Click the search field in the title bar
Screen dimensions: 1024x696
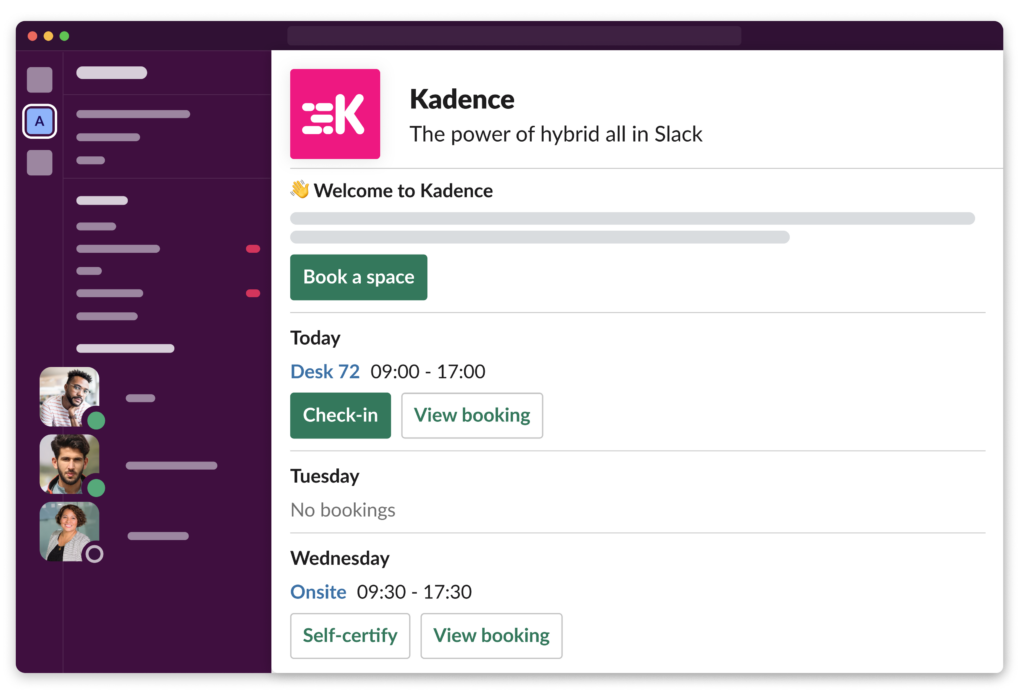(x=512, y=33)
